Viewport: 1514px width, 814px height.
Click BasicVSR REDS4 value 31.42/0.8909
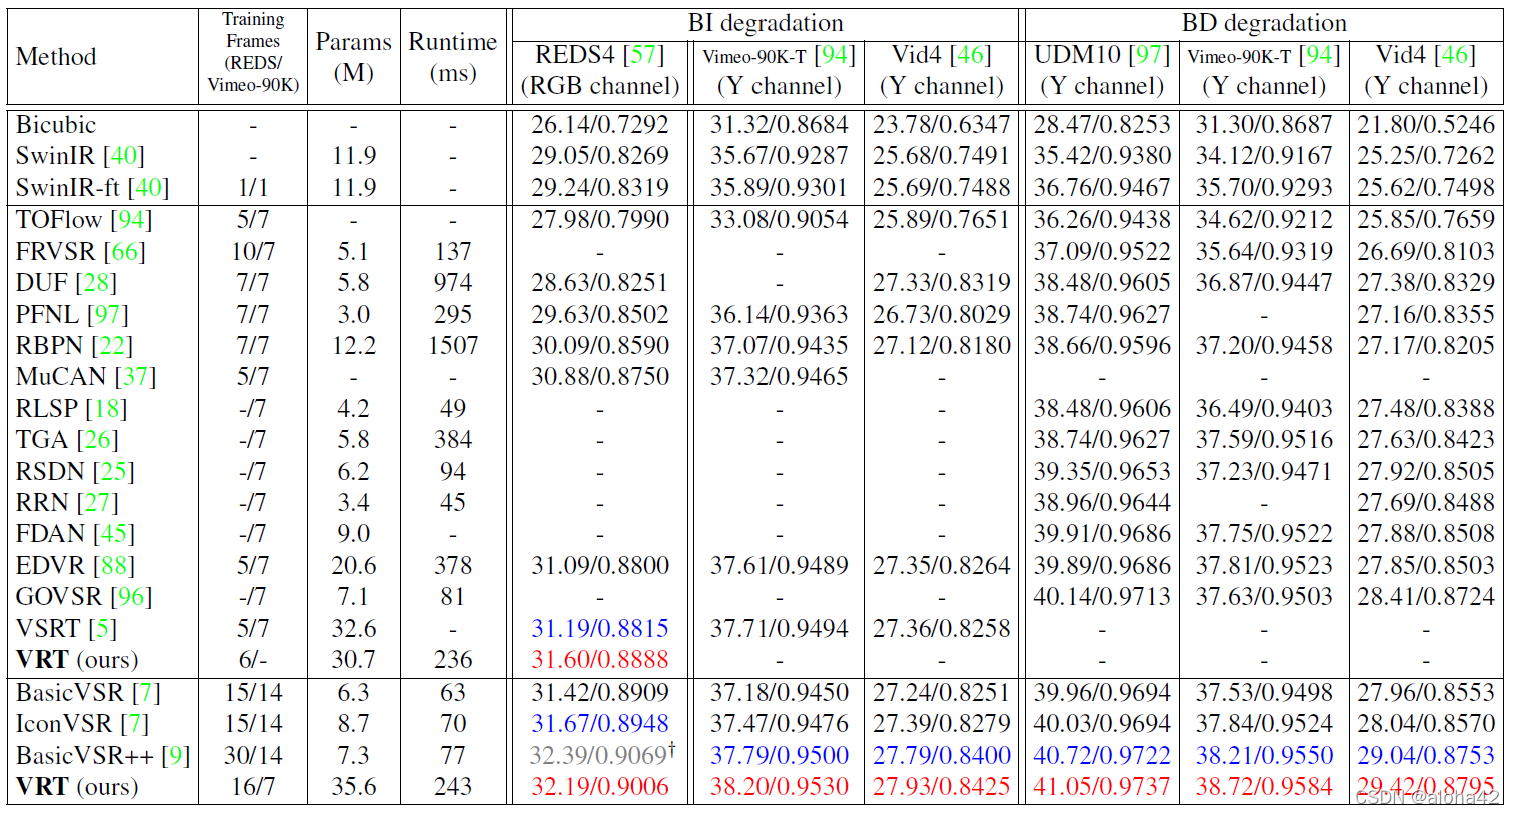tap(600, 693)
